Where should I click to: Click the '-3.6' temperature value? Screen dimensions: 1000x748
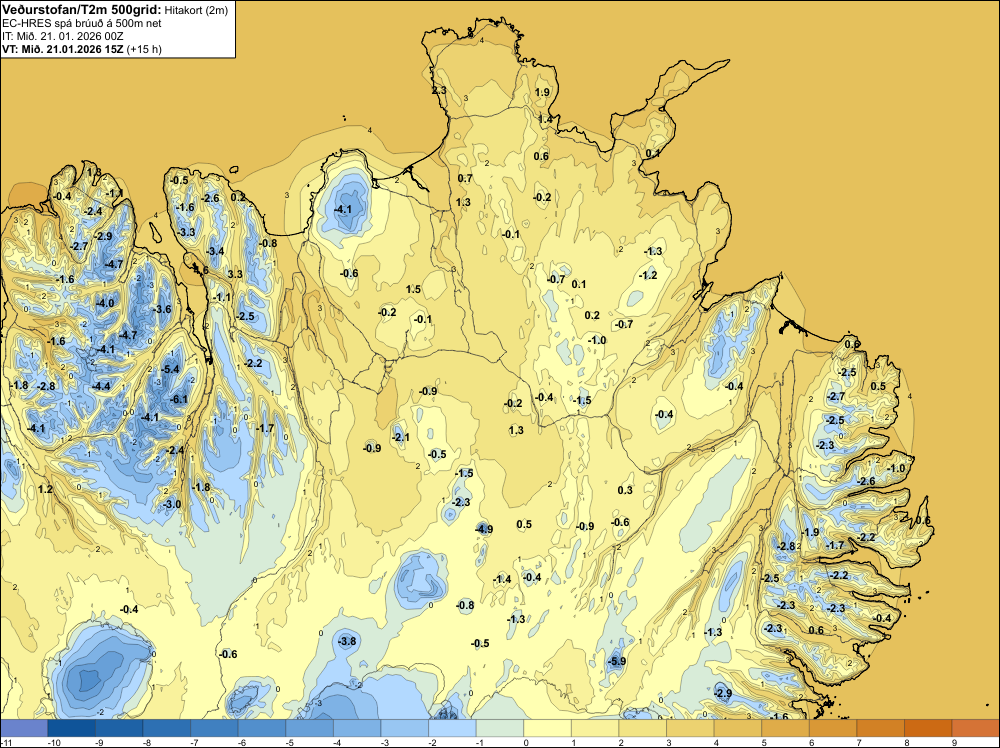[163, 309]
